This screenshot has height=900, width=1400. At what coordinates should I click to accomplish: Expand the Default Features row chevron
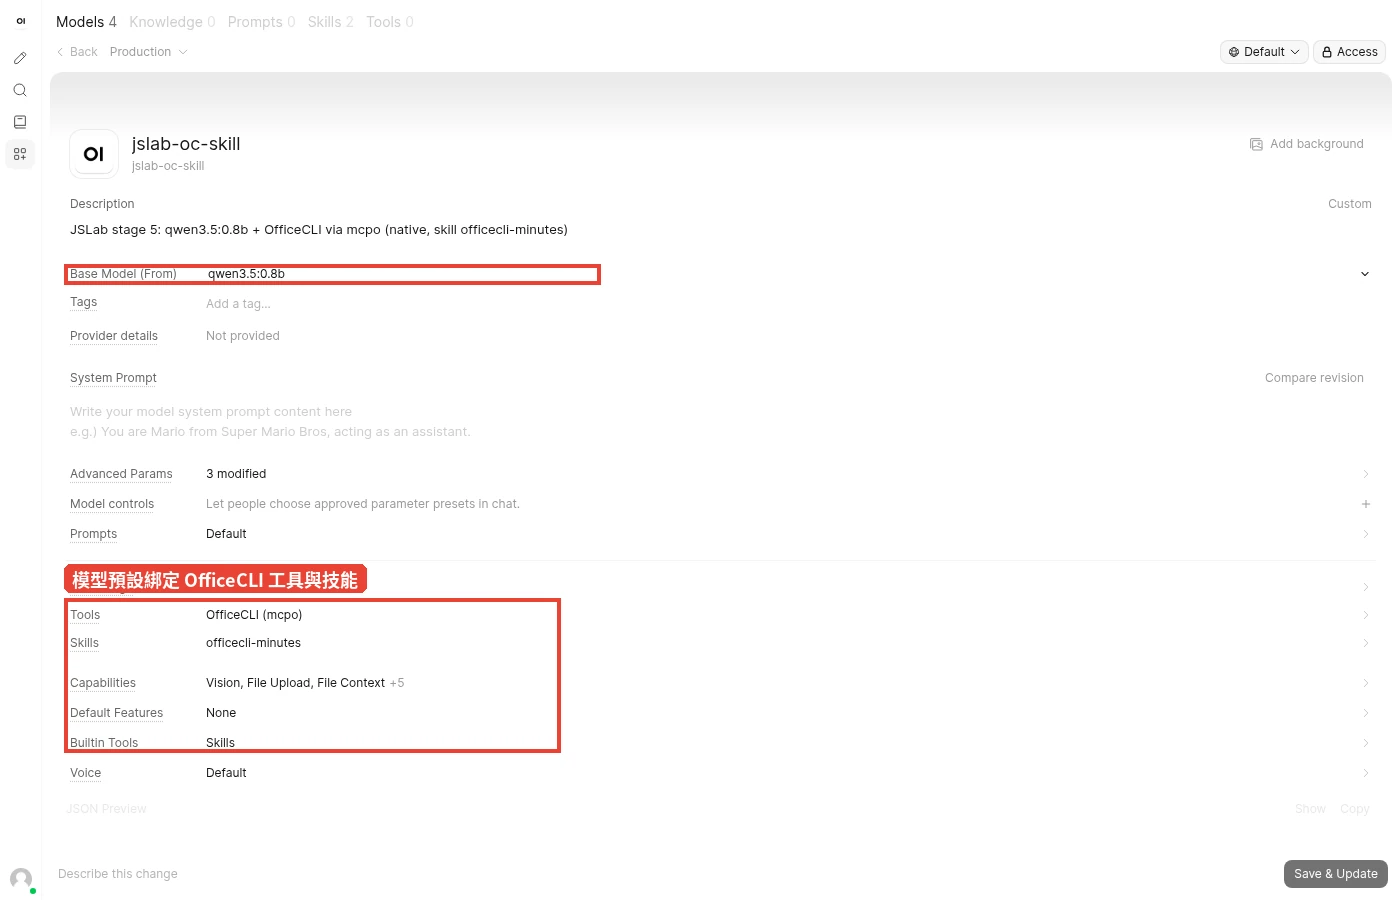pos(1366,713)
